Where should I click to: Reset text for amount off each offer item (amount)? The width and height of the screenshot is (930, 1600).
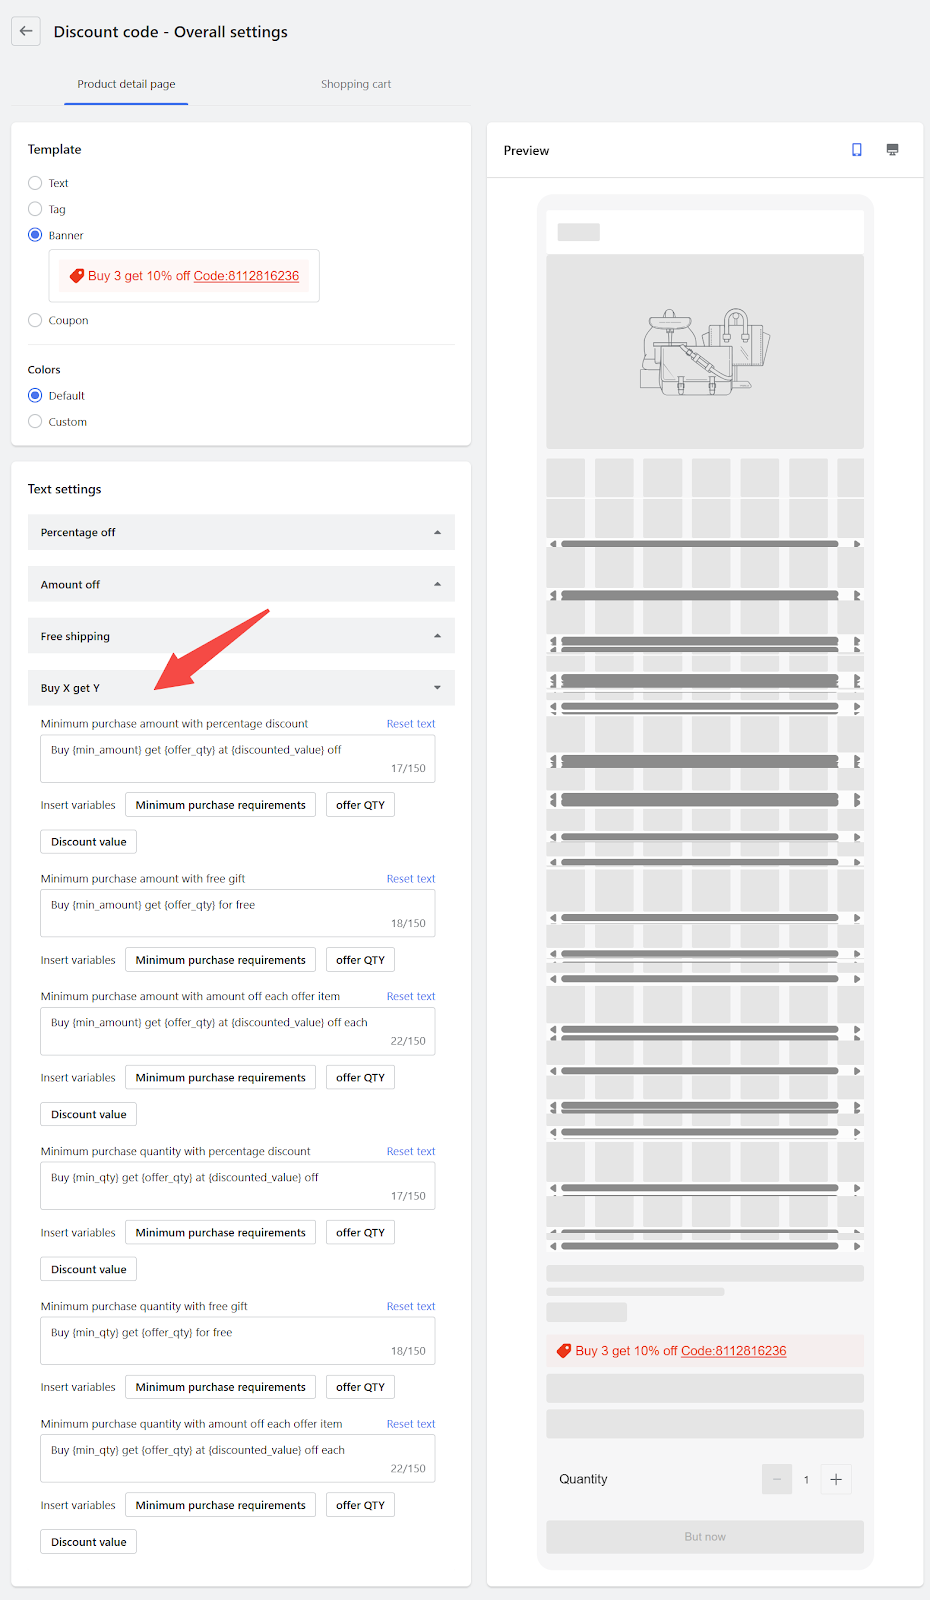[411, 997]
